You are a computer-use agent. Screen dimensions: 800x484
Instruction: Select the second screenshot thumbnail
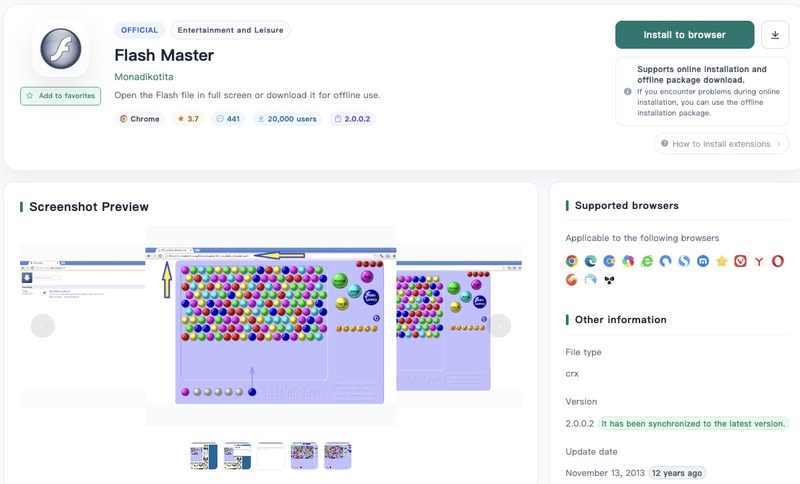(x=237, y=455)
